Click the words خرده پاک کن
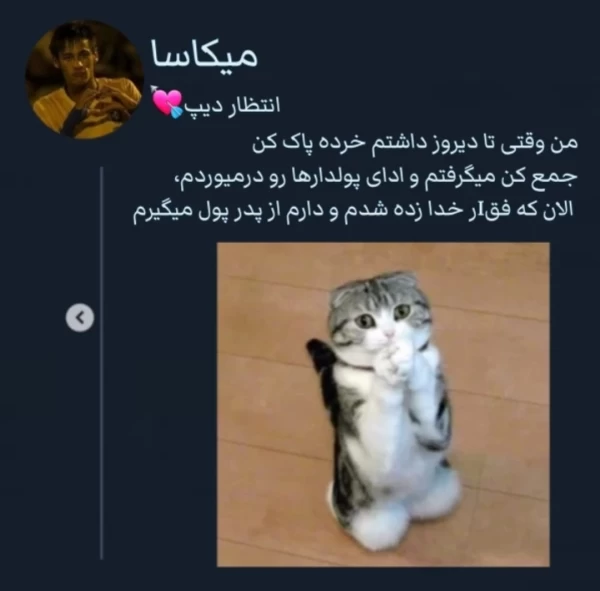600x591 pixels. coord(307,144)
